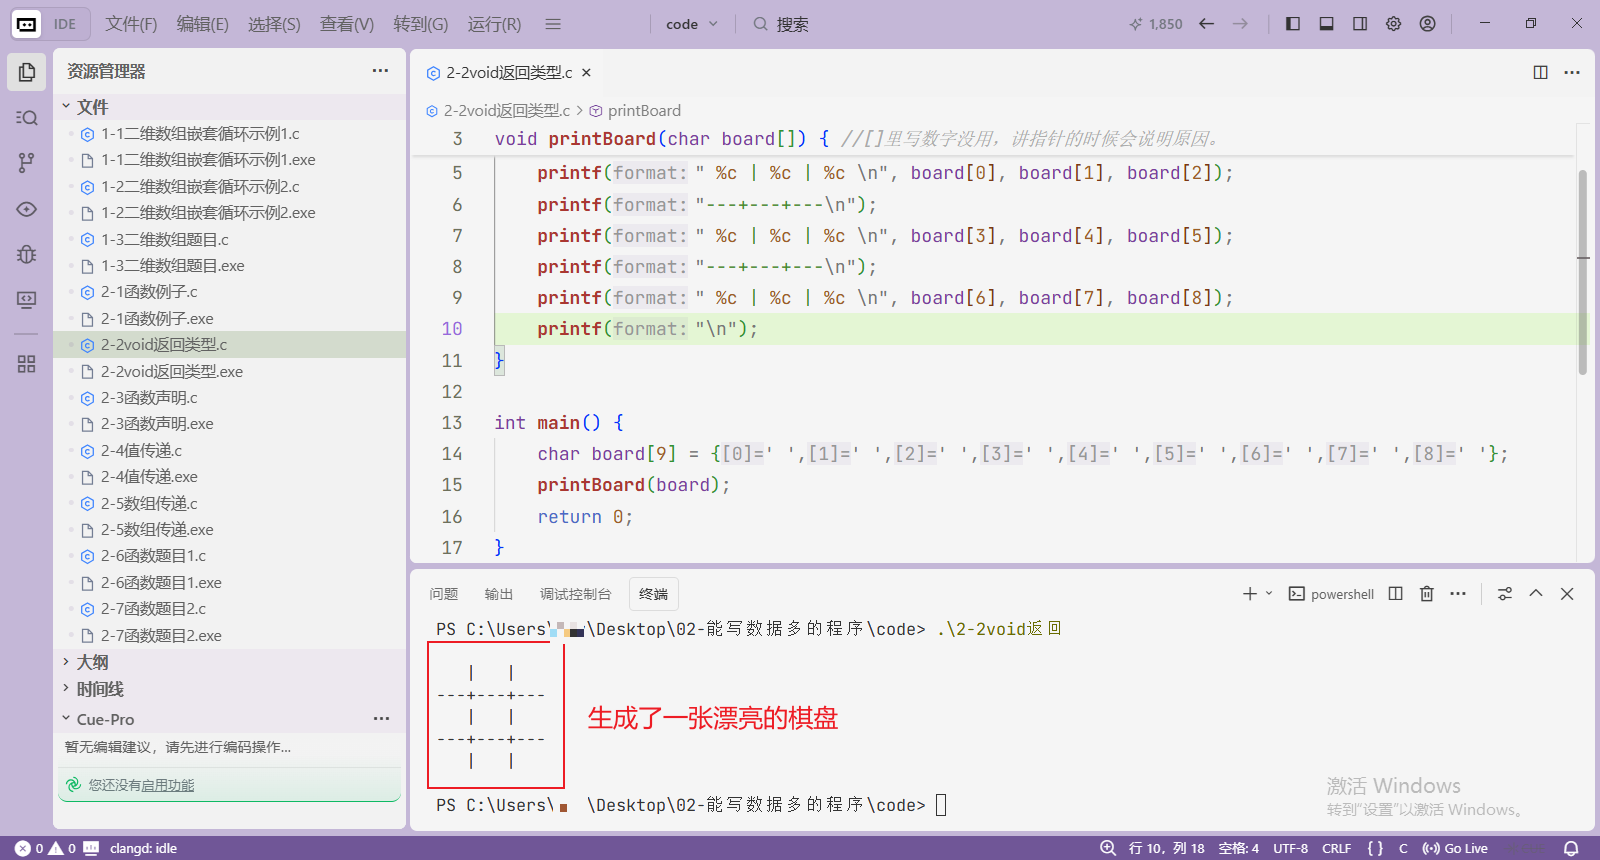Expand the 时间线 timeline section
The height and width of the screenshot is (860, 1600).
pos(230,689)
